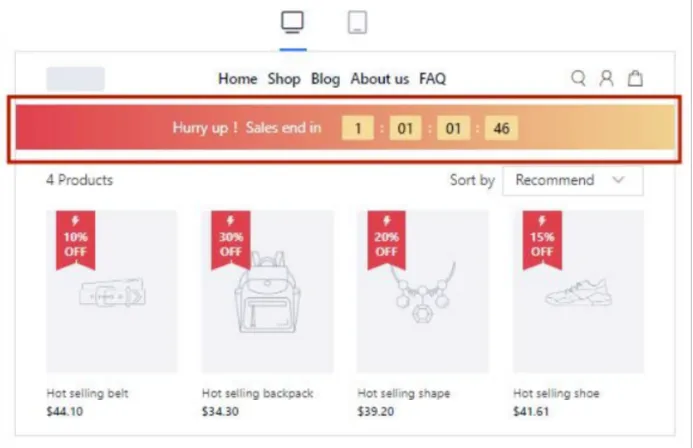Click the placeholder store logo
The image size is (693, 448).
click(x=76, y=79)
